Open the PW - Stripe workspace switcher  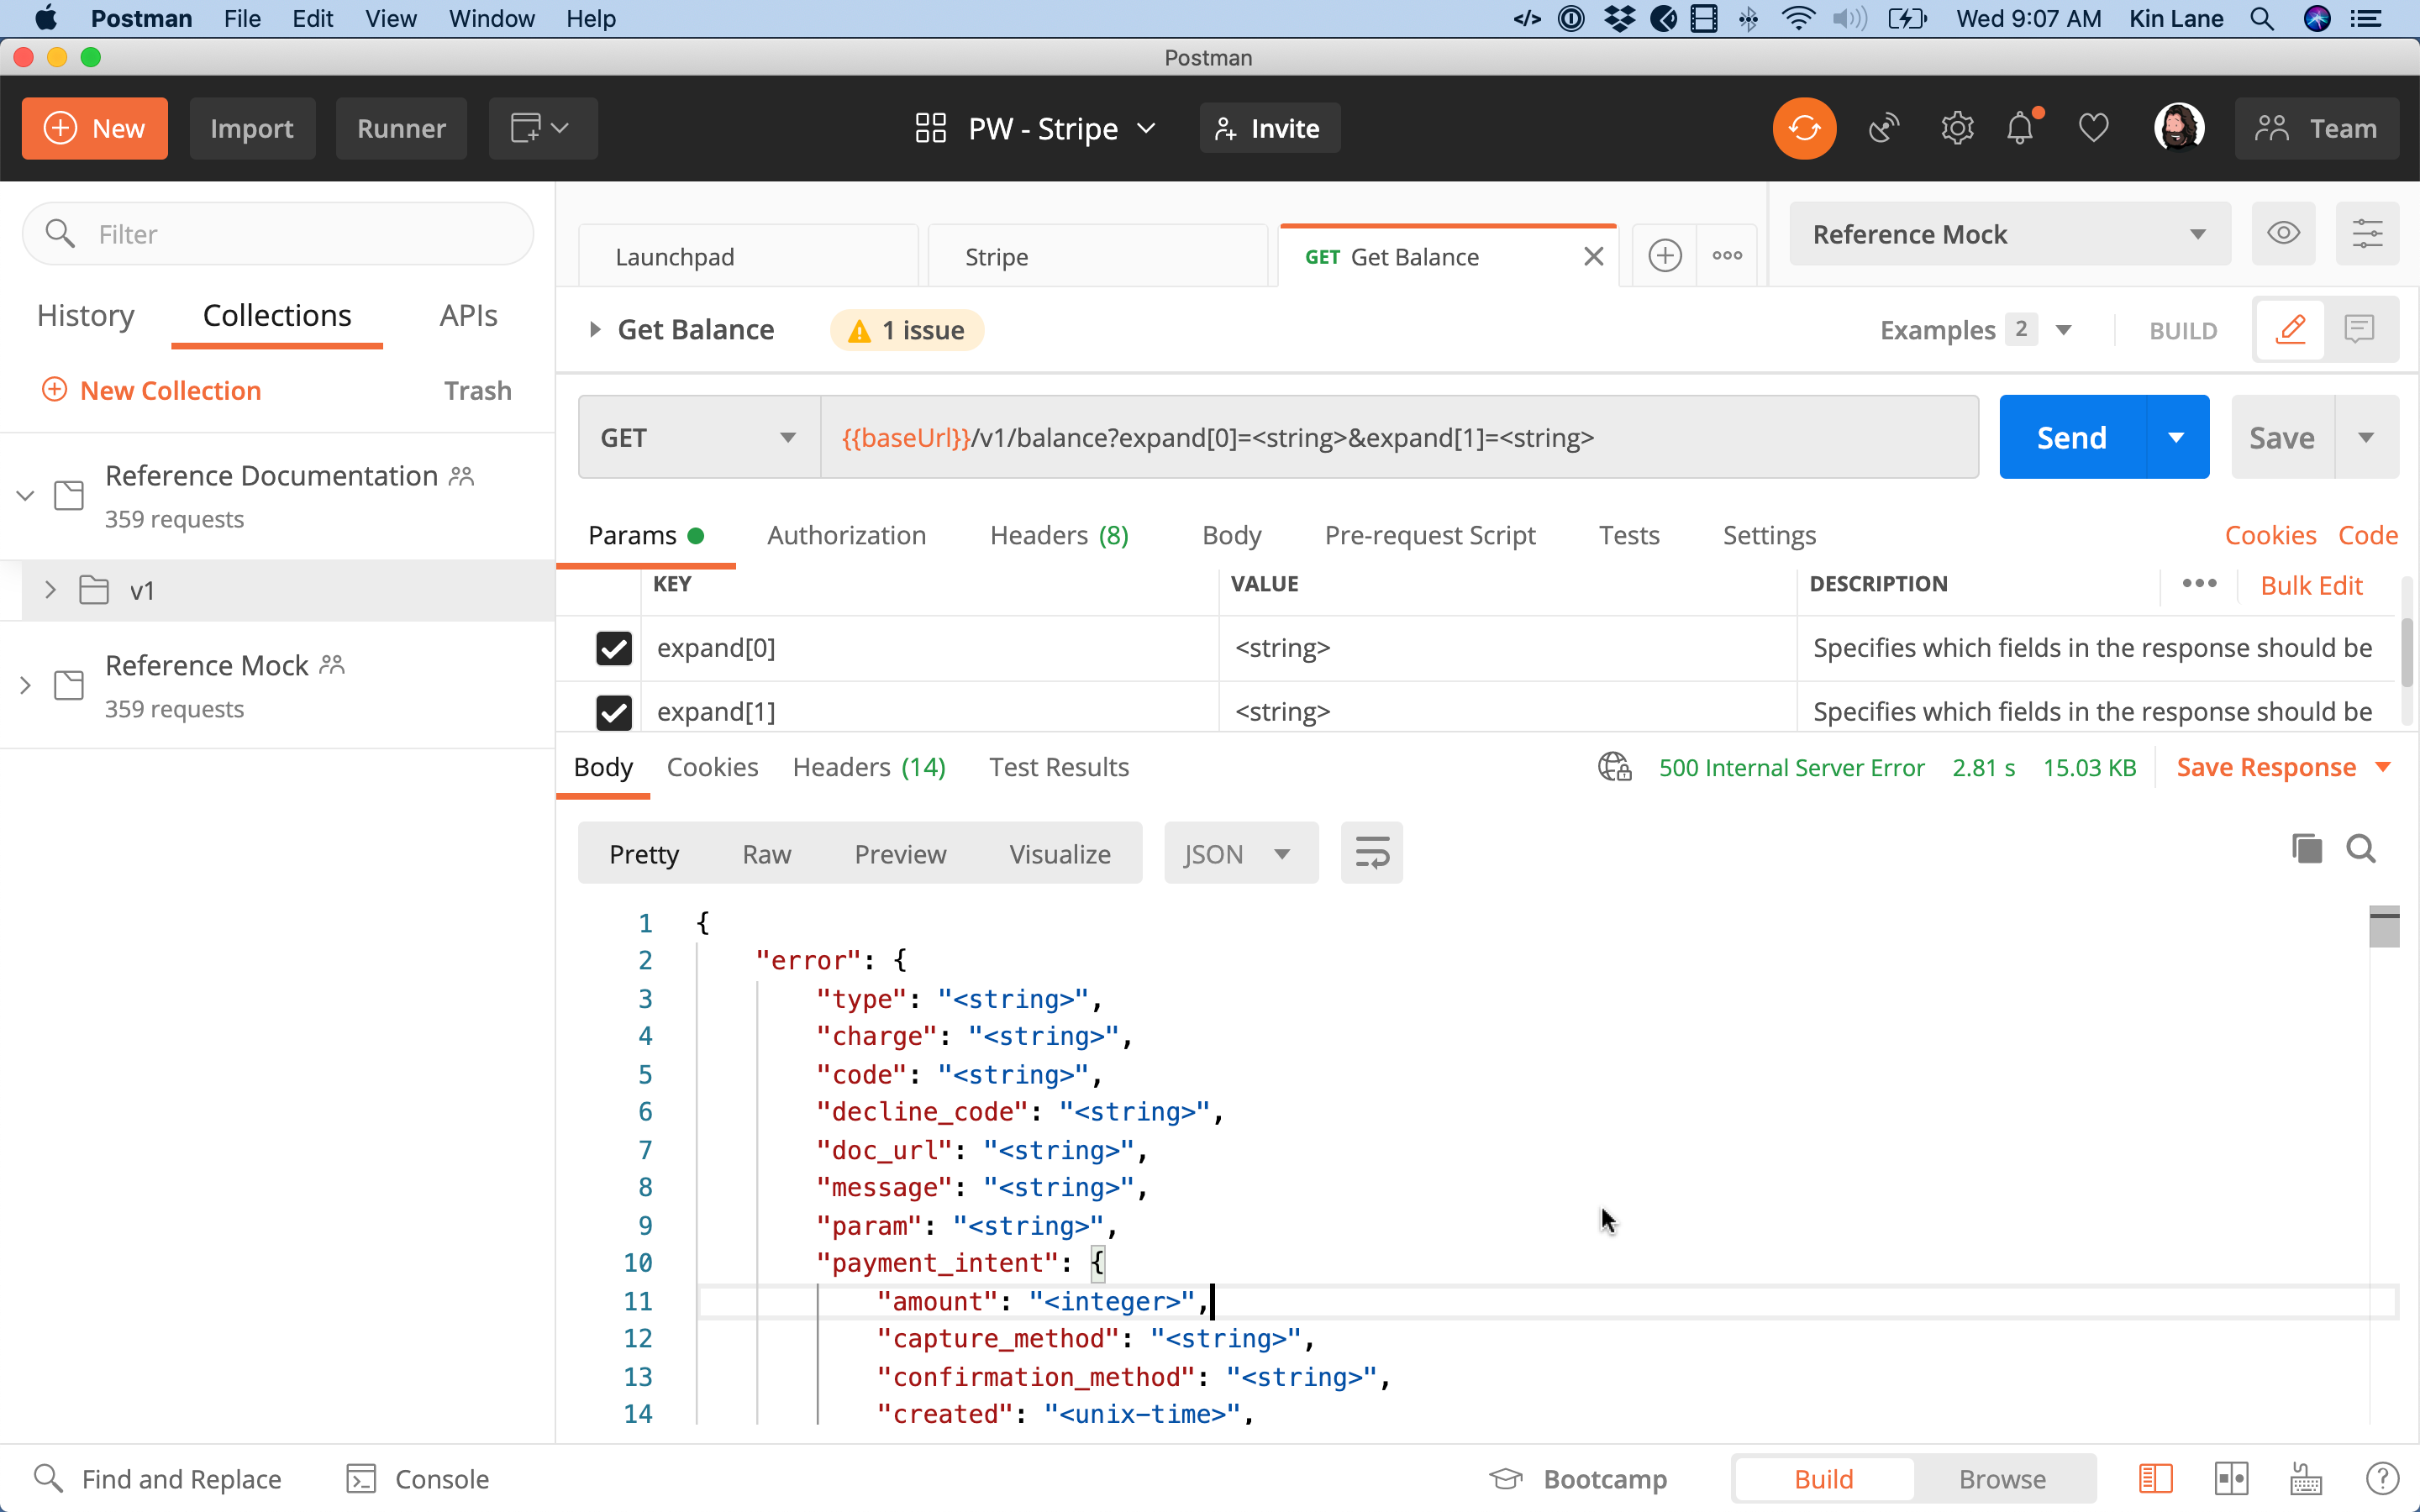(1036, 128)
